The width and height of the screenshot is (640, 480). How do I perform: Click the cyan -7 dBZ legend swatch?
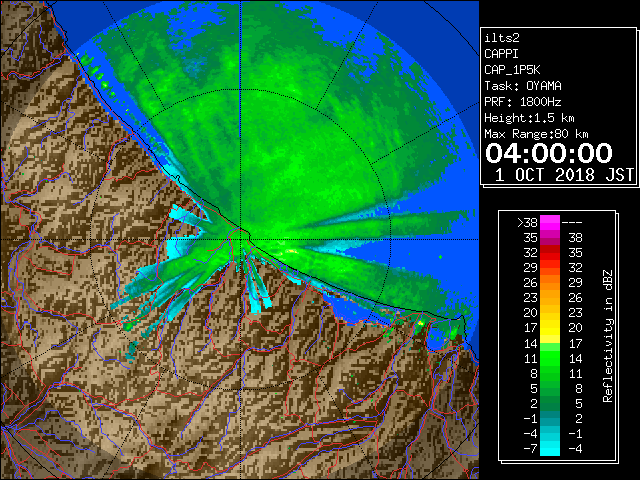(x=550, y=448)
